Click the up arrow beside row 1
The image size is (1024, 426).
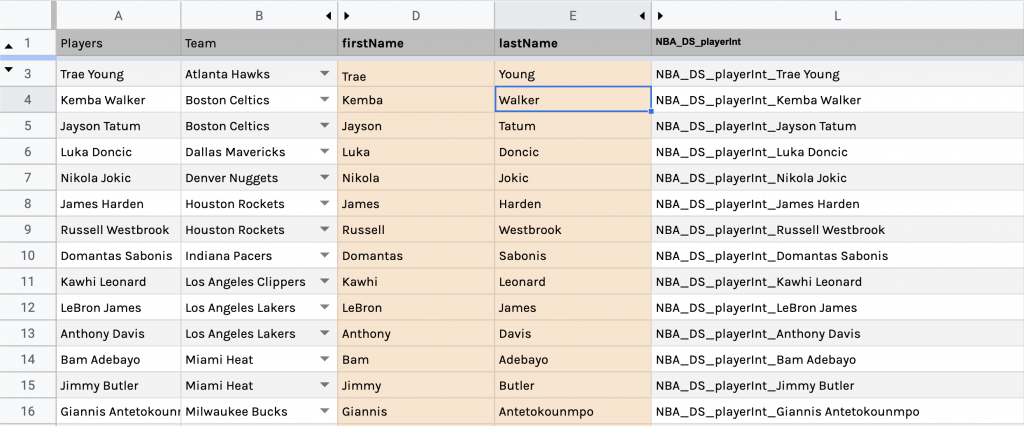[10, 45]
